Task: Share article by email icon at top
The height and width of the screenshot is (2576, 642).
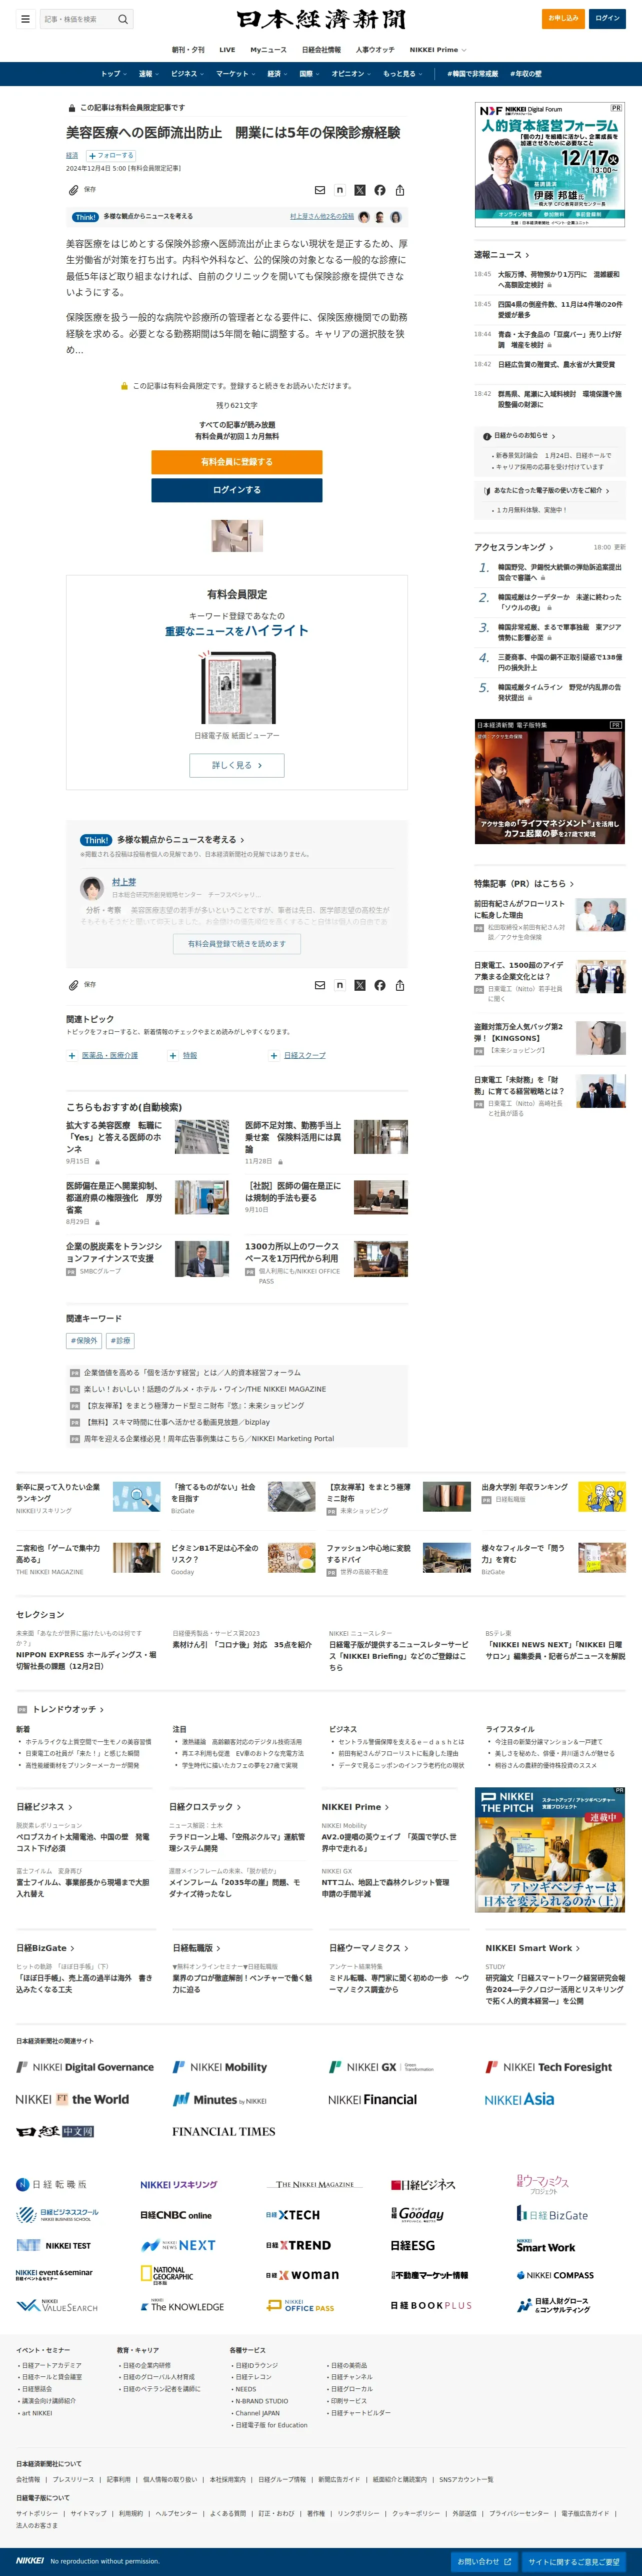Action: 320,190
